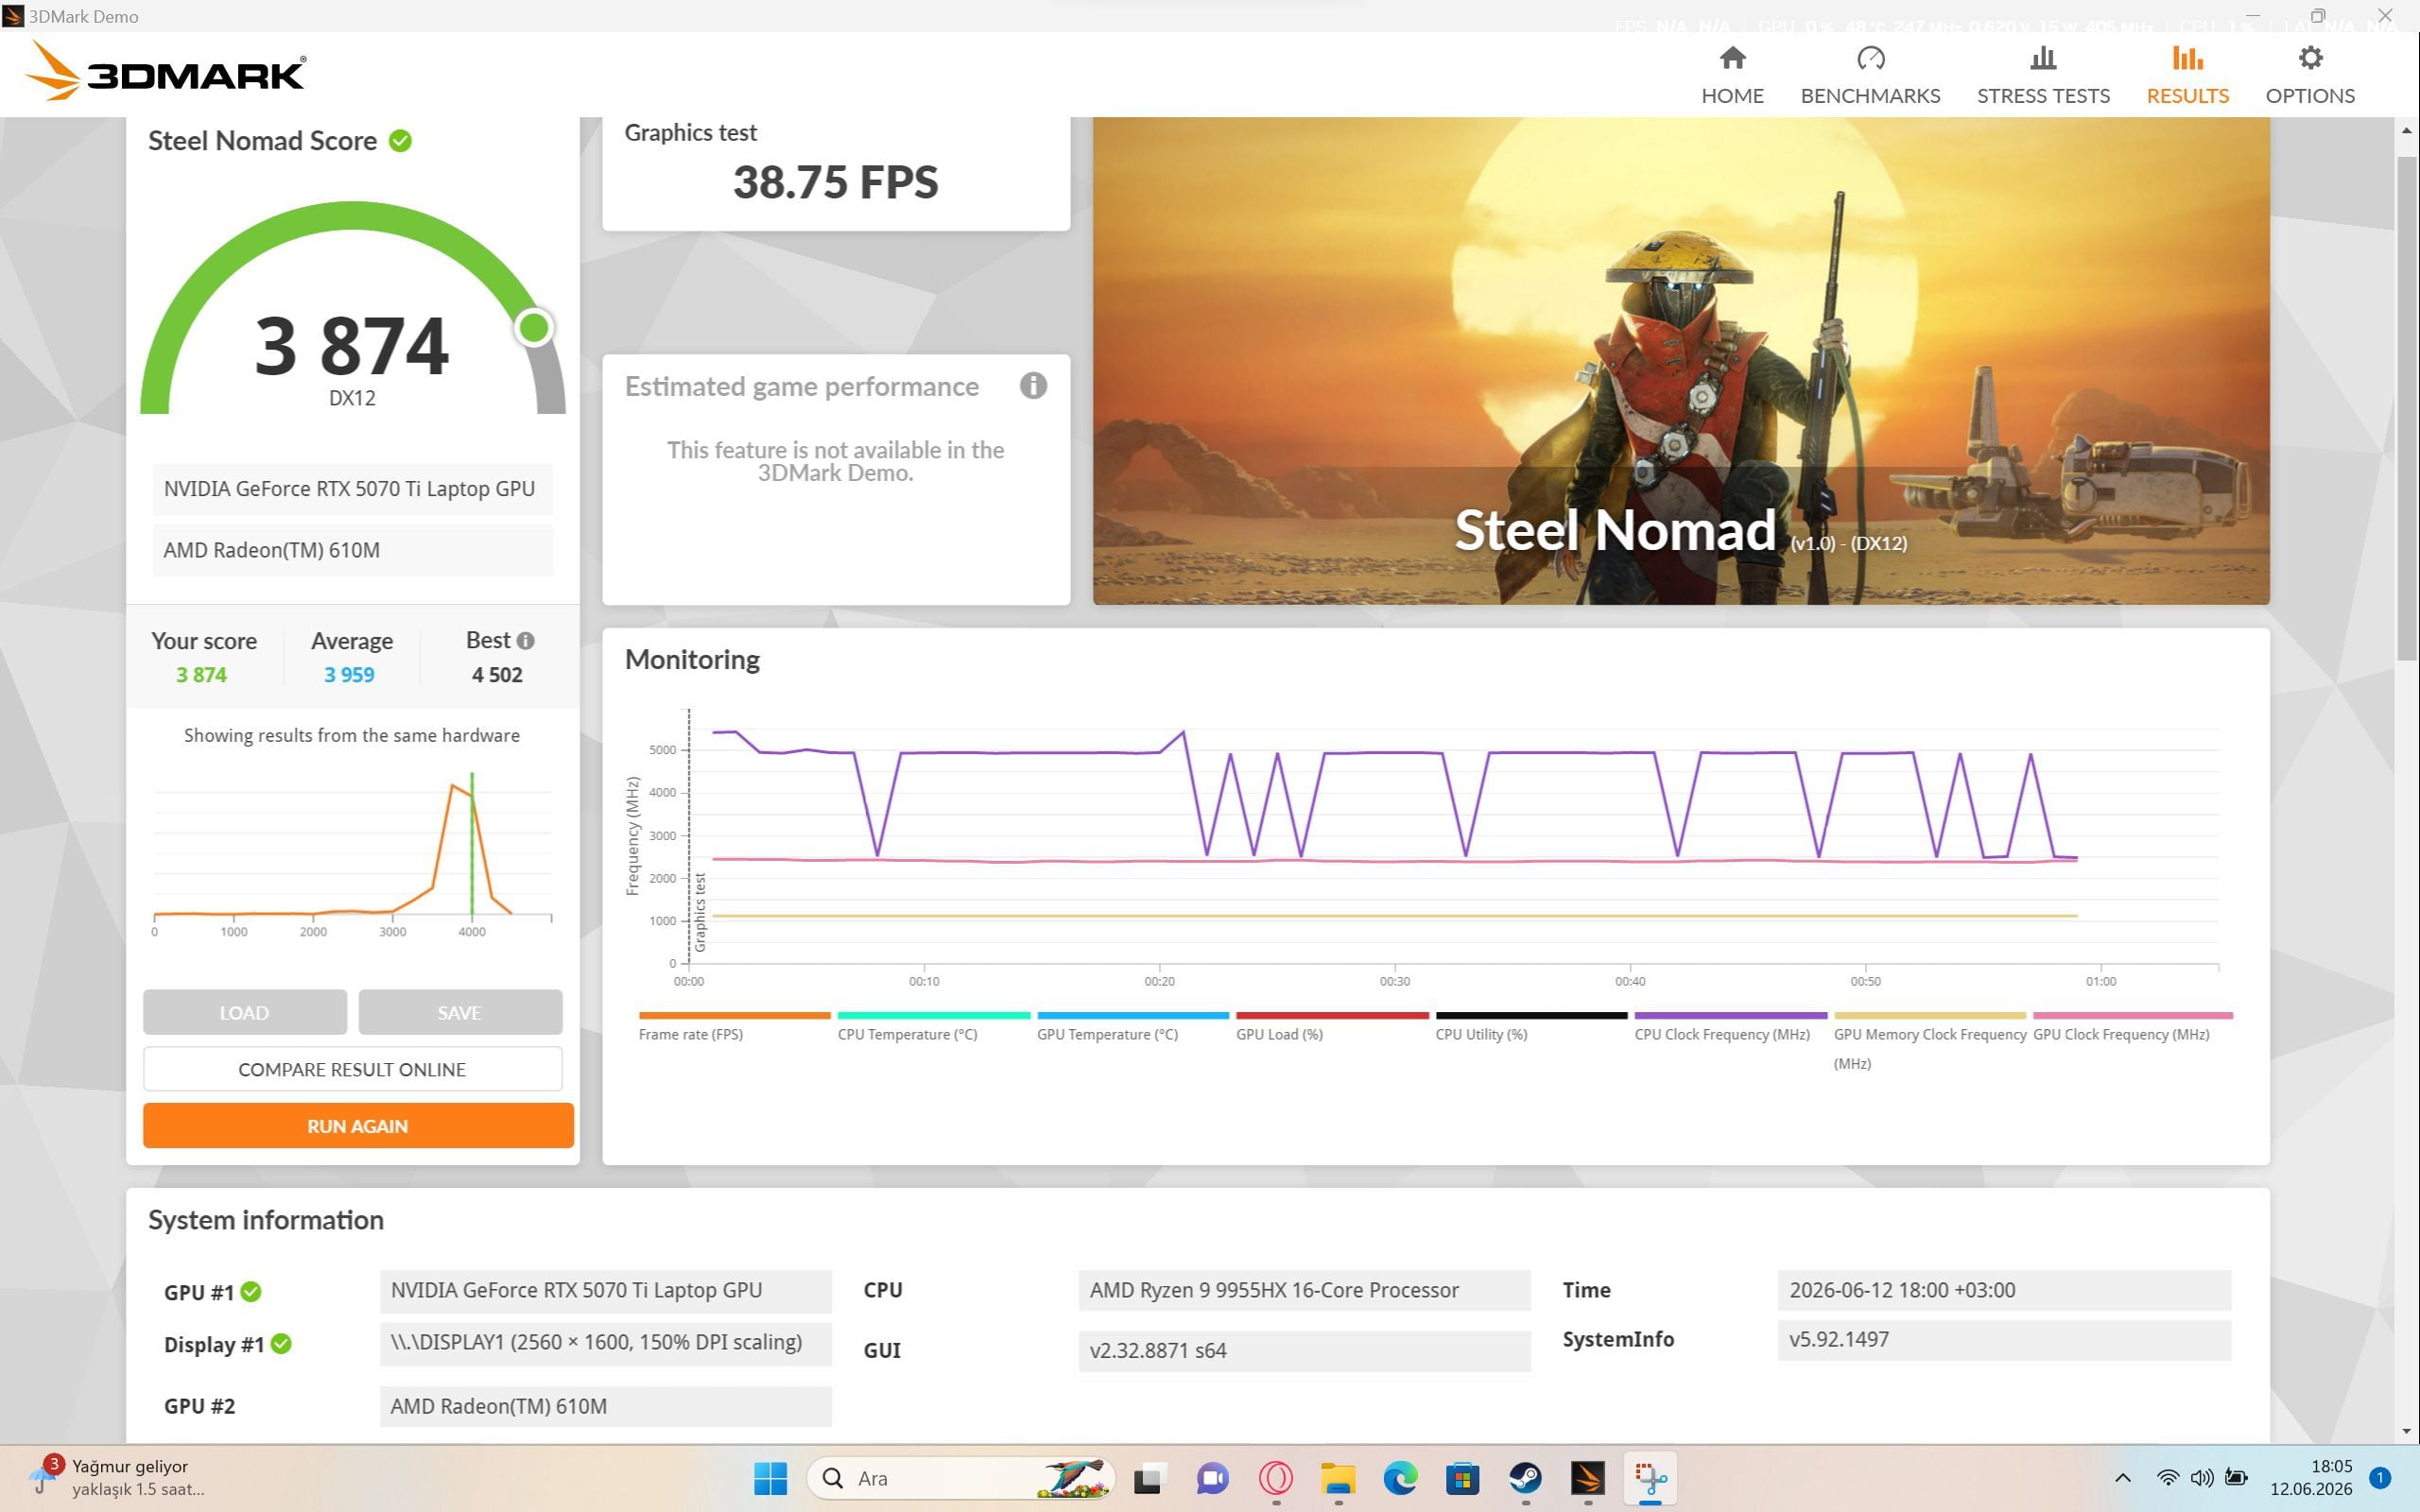The height and width of the screenshot is (1512, 2420).
Task: Click the DISPLAY1 2560 × 1600 field
Action: tap(605, 1343)
